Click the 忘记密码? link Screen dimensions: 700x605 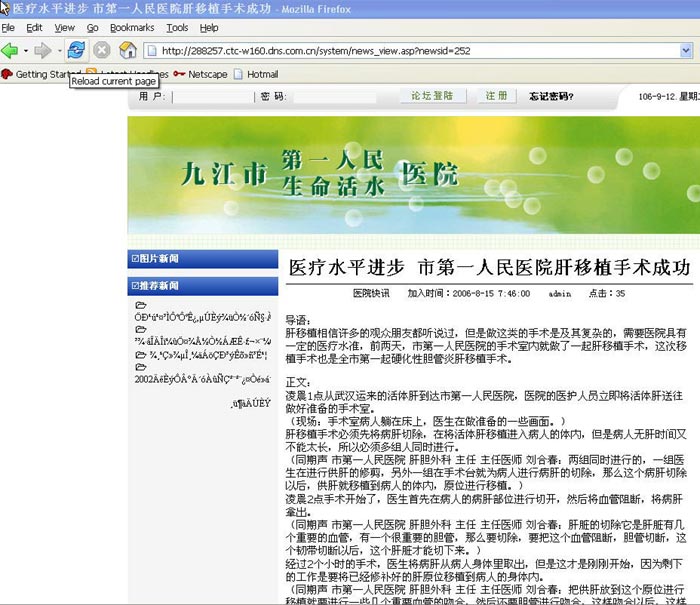(551, 96)
